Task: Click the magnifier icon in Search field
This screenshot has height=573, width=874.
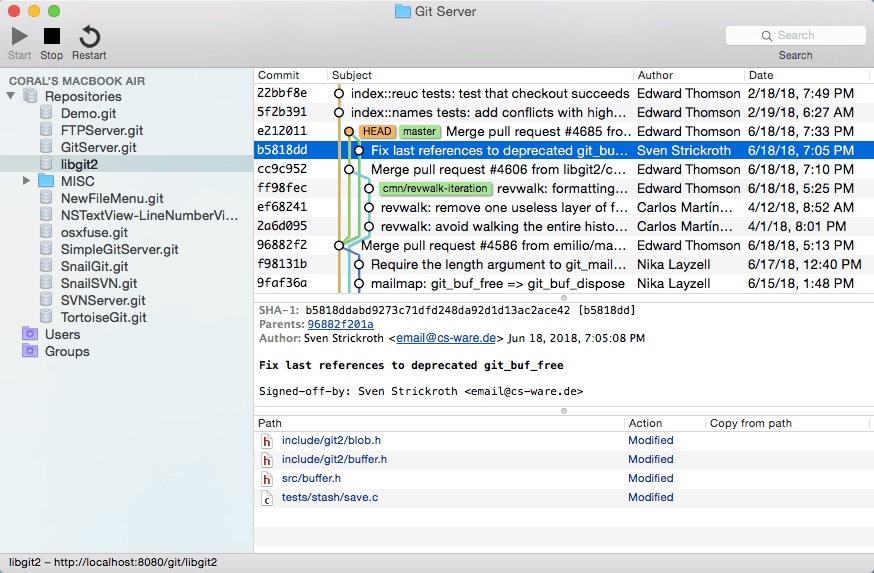Action: coord(767,36)
